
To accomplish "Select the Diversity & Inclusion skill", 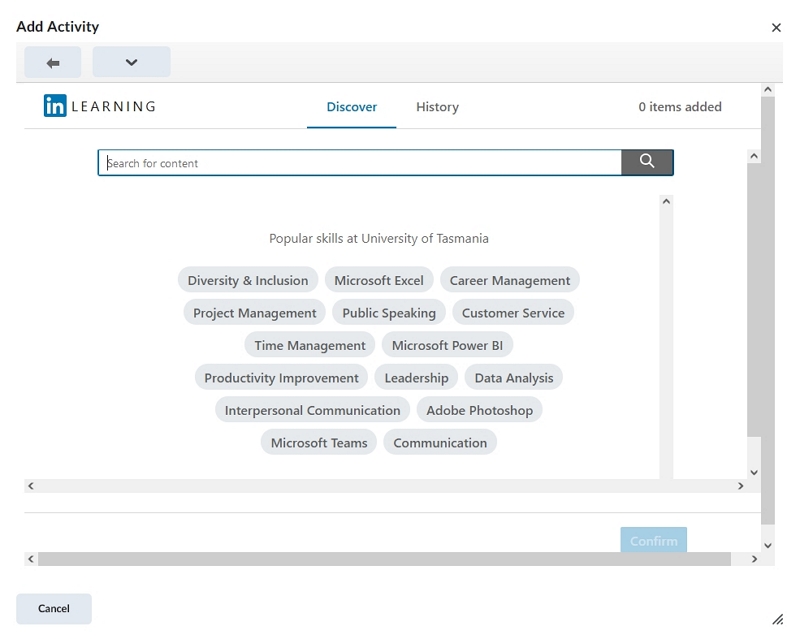I will 248,280.
